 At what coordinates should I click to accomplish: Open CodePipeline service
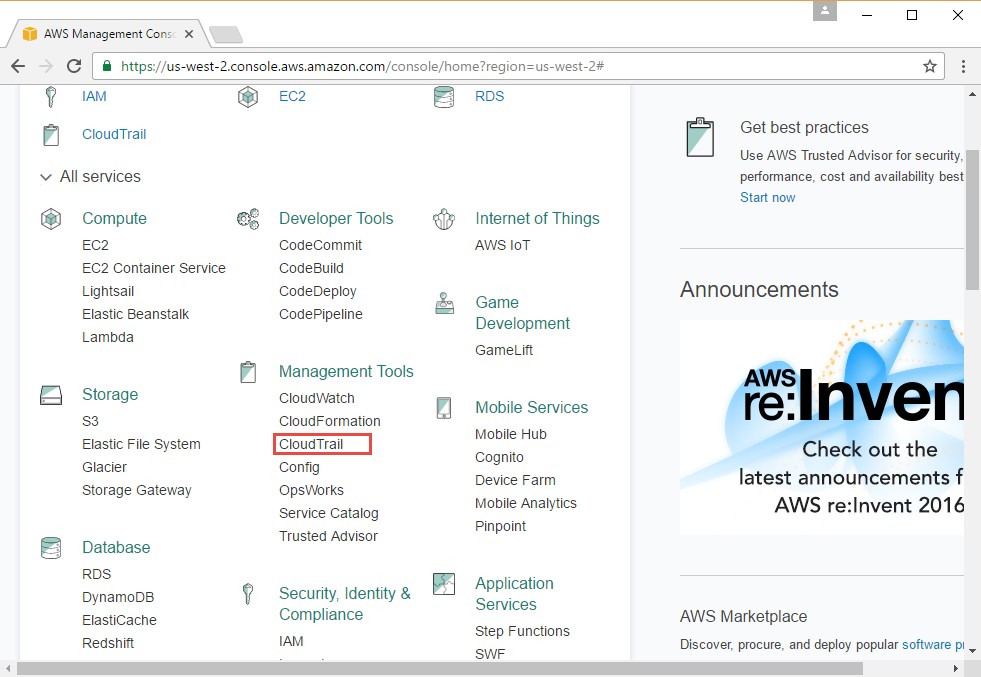click(321, 314)
